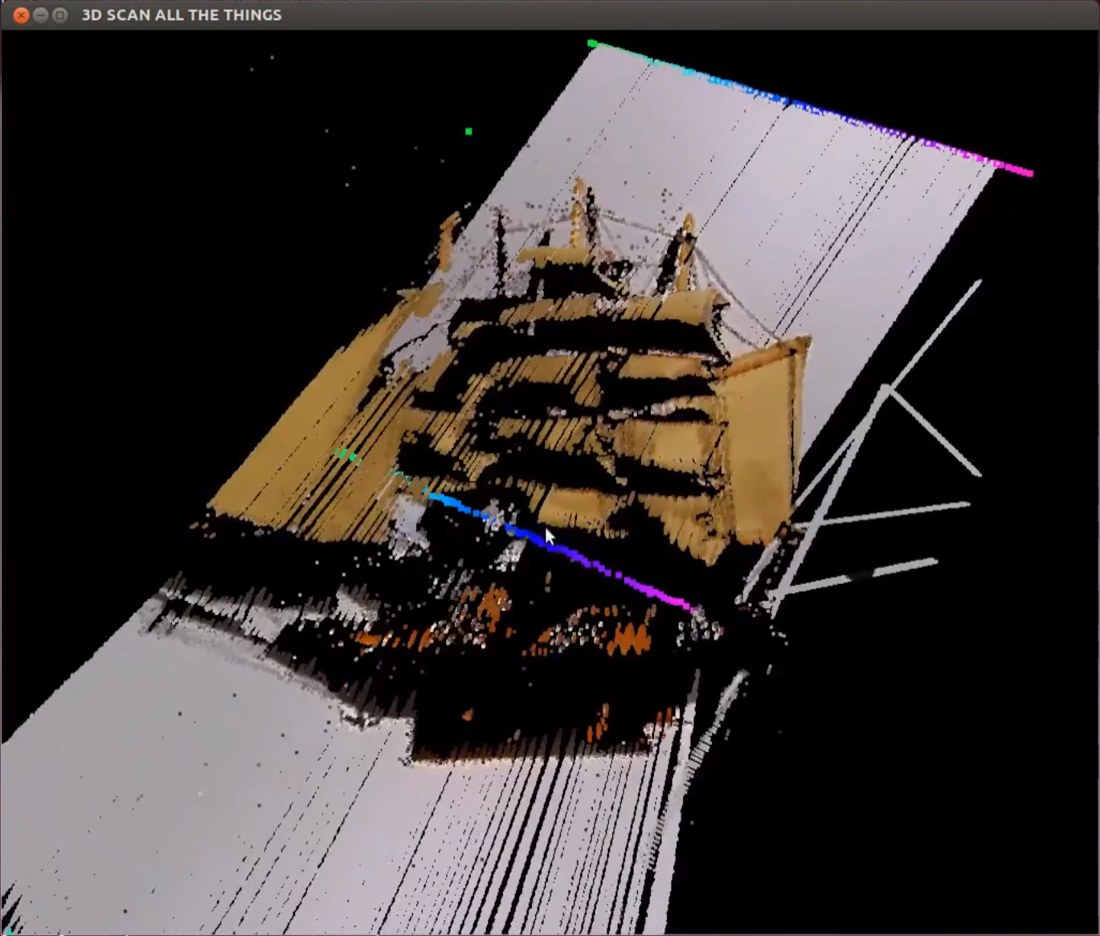Maximize the 3D scan window
Viewport: 1100px width, 936px height.
(60, 15)
